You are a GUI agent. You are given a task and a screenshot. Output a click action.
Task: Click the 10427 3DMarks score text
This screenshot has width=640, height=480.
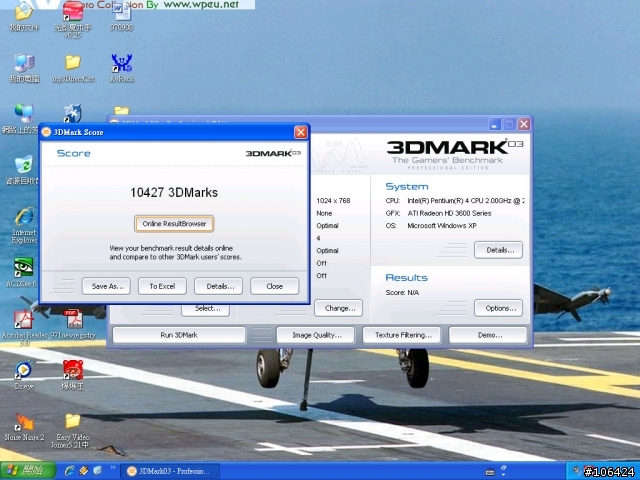[x=174, y=193]
